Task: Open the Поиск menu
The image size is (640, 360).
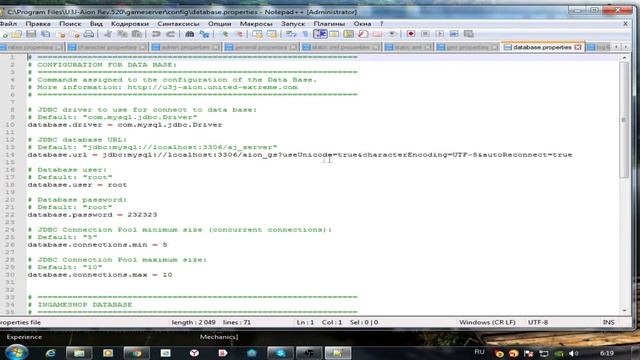Action: point(70,24)
